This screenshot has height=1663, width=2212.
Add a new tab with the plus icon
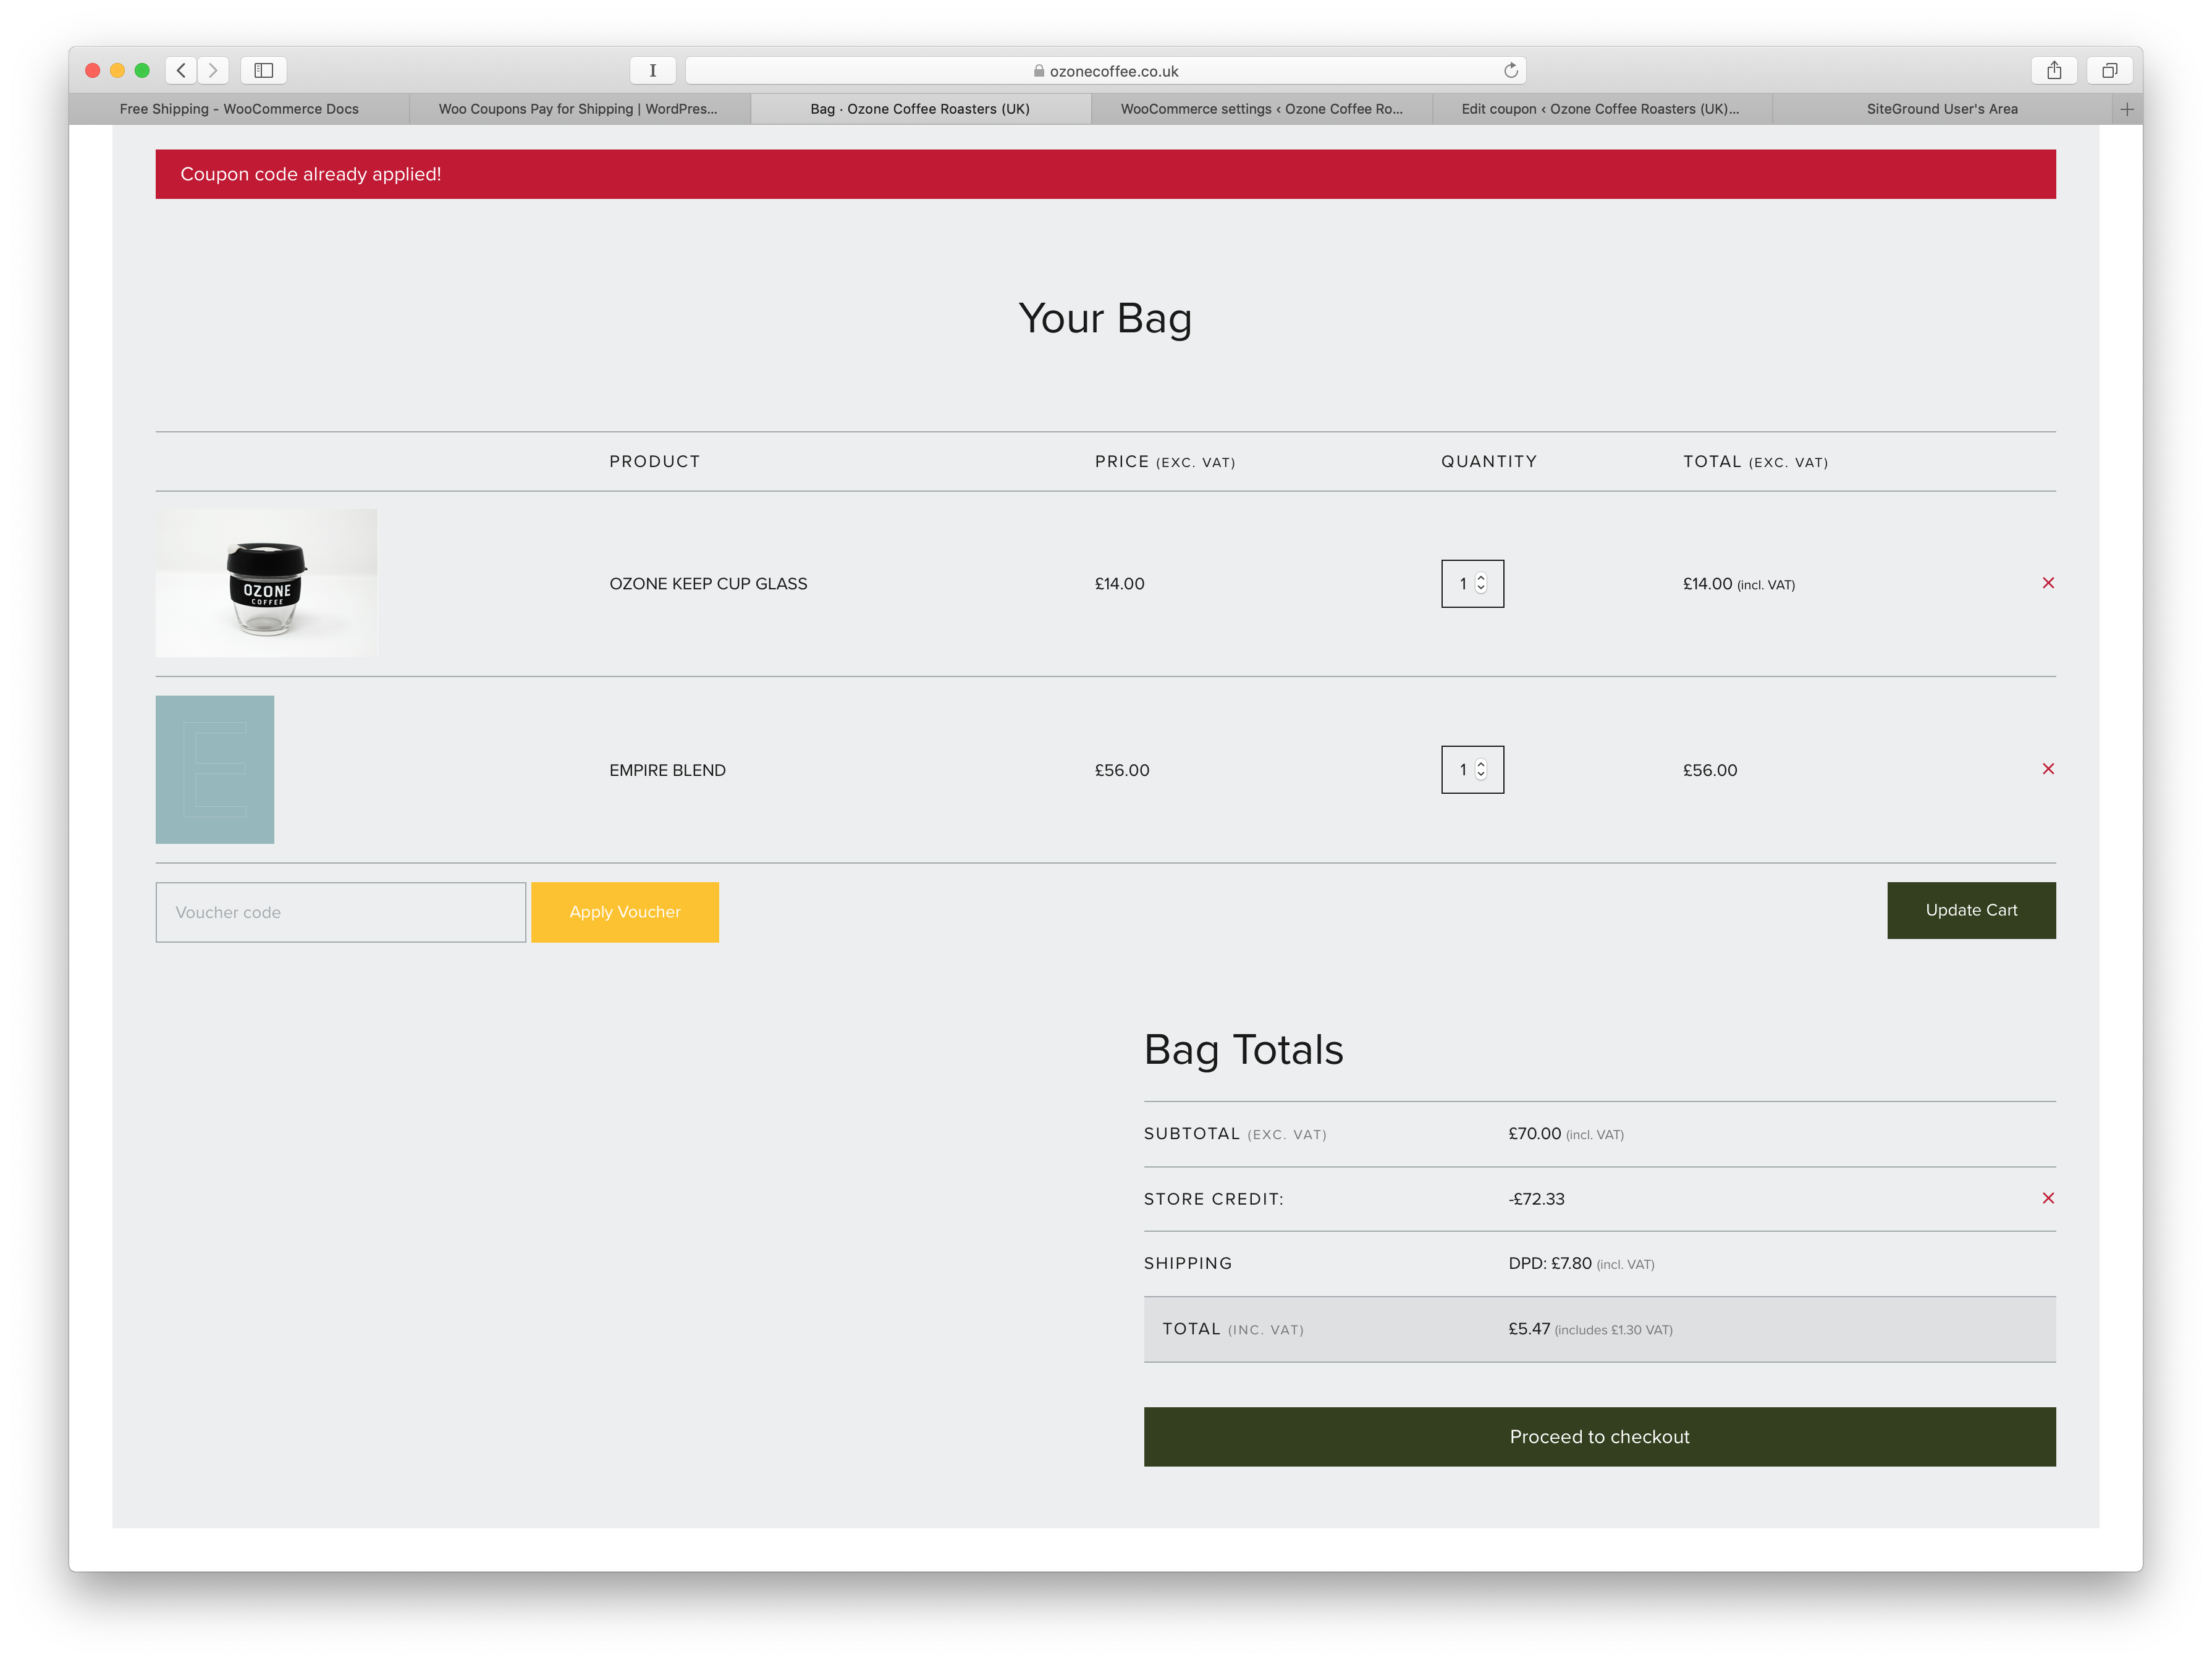(2127, 109)
